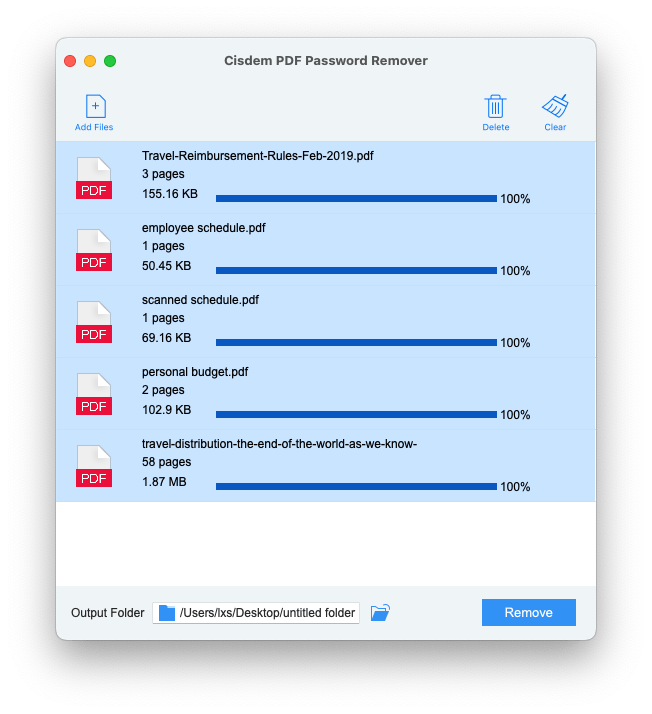The height and width of the screenshot is (714, 652).
Task: Minimize the window with the yellow button
Action: click(90, 61)
